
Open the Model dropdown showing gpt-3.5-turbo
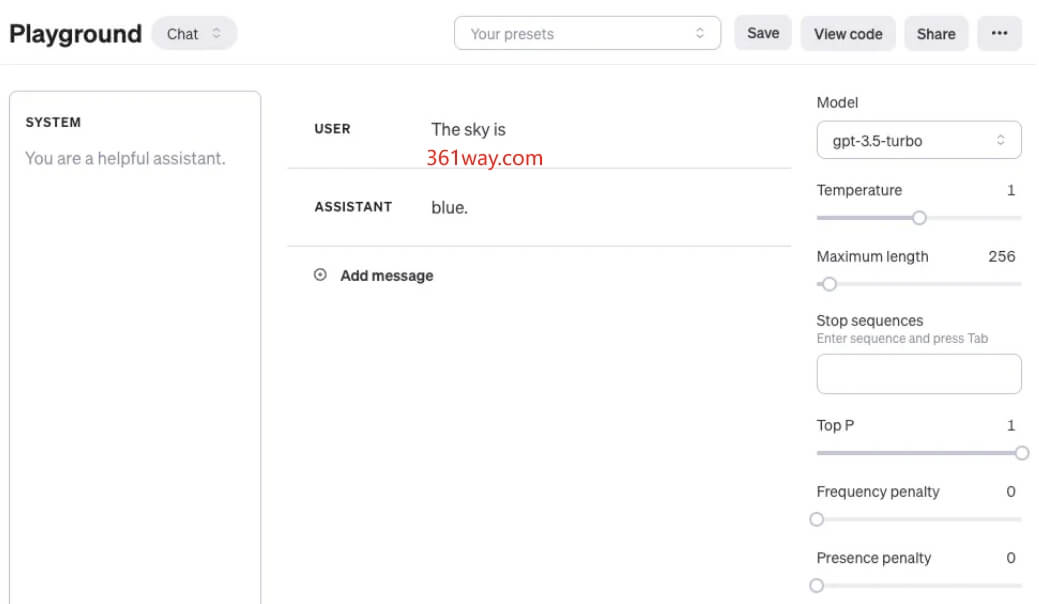(x=918, y=141)
